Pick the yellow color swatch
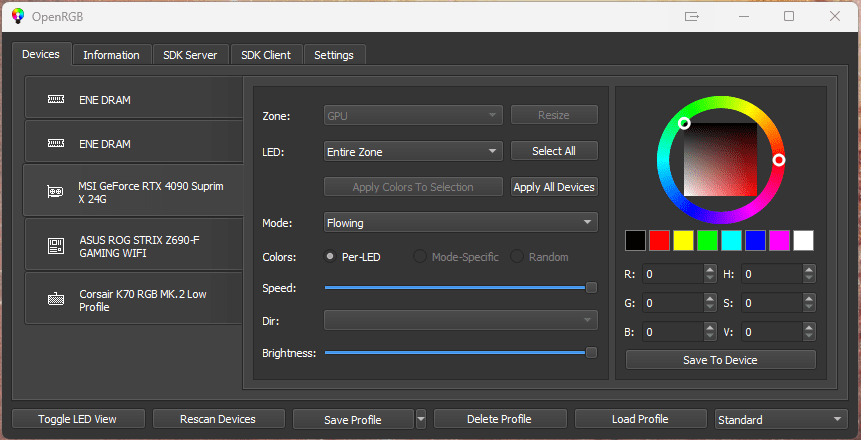This screenshot has height=440, width=861. 684,240
